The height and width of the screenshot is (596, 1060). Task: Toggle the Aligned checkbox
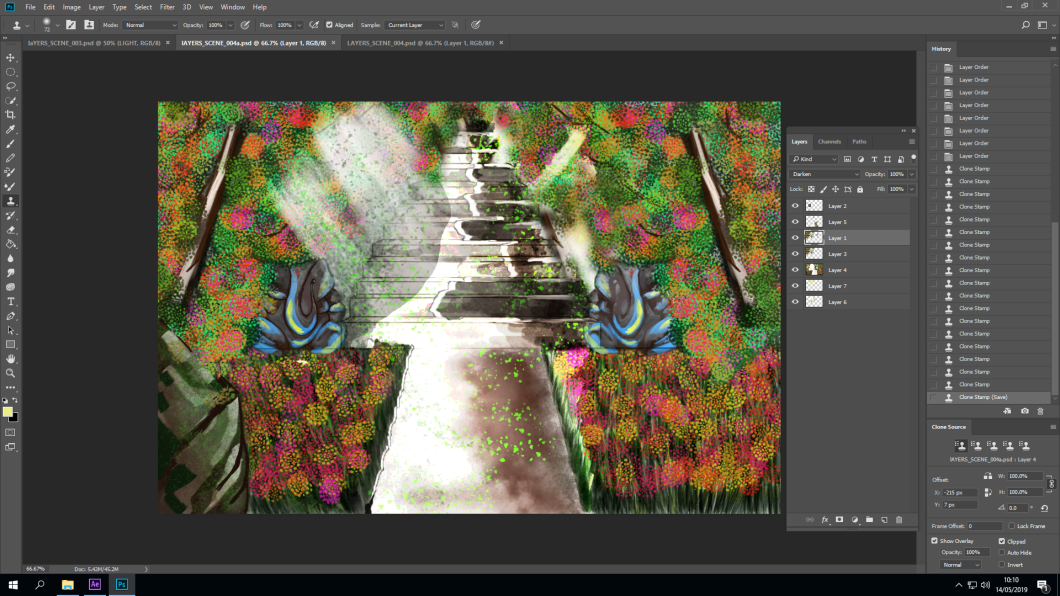pyautogui.click(x=329, y=25)
